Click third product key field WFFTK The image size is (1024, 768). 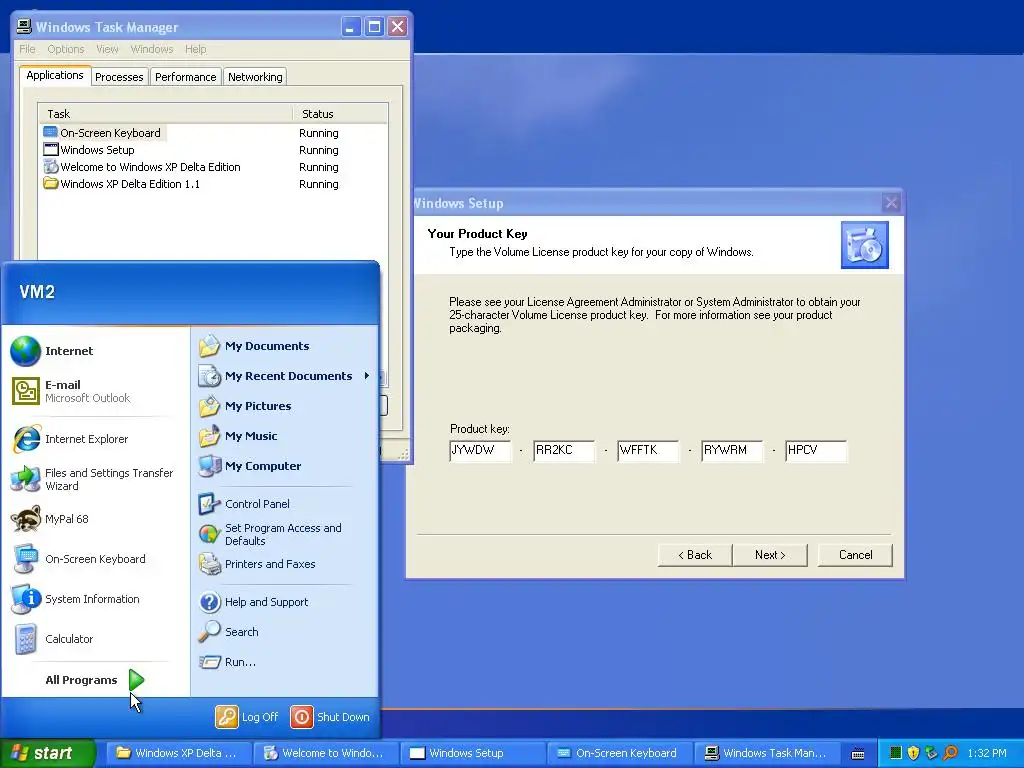pos(648,451)
